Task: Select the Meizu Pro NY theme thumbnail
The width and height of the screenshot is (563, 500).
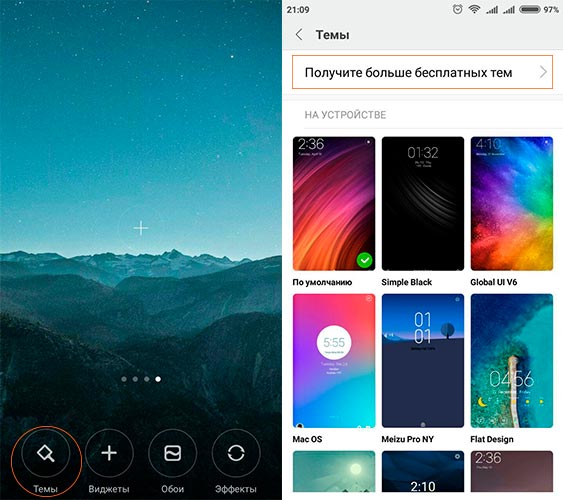Action: coord(423,360)
